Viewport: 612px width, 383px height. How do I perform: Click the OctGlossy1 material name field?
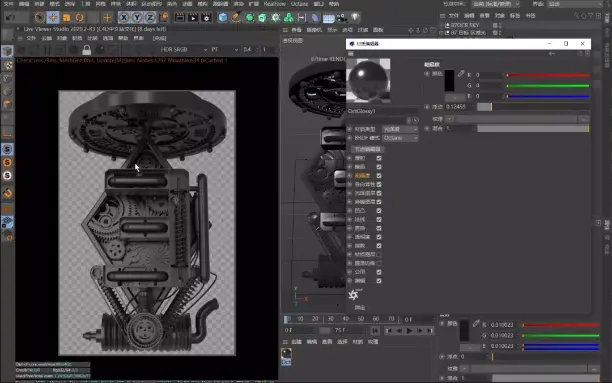click(x=382, y=111)
